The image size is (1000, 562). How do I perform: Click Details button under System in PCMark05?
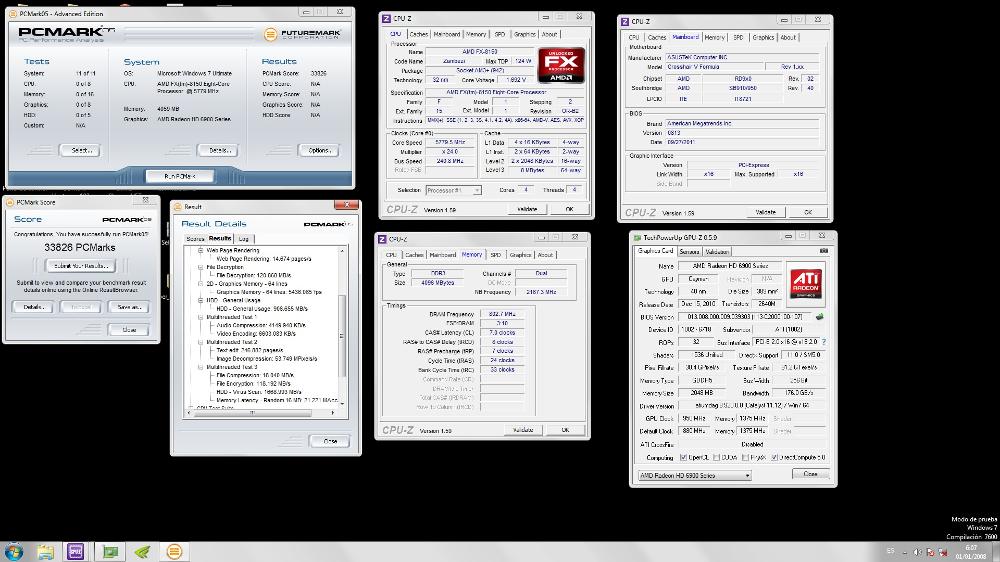tap(218, 151)
